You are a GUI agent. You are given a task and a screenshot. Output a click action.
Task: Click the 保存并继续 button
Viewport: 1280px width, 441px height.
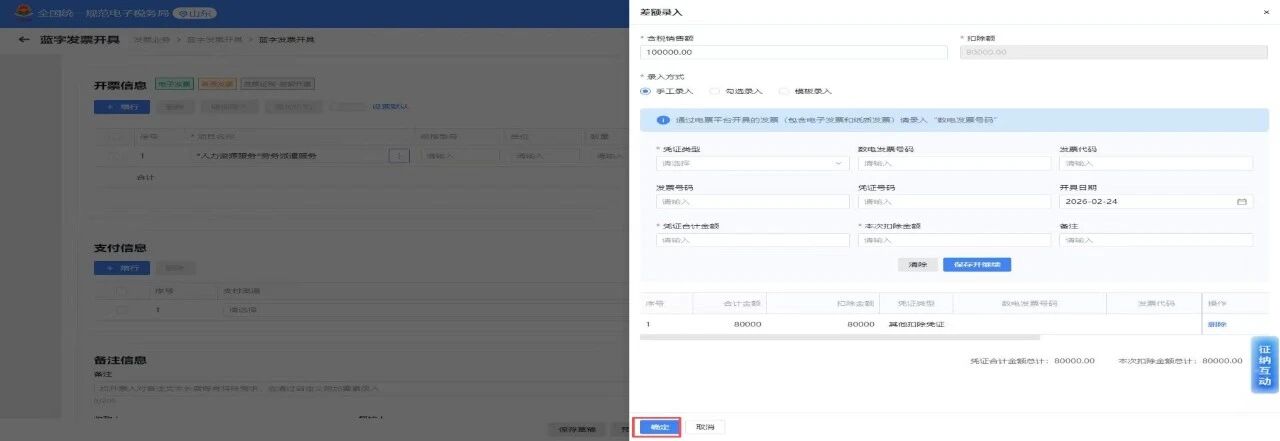click(976, 265)
